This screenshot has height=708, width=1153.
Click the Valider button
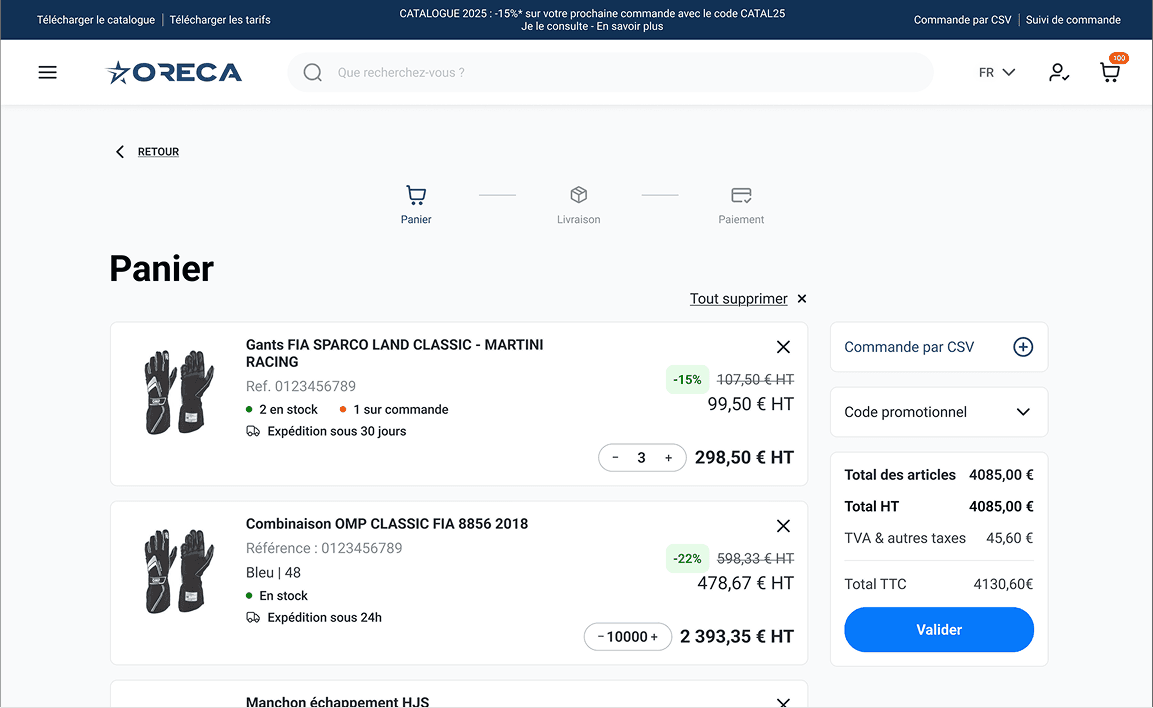point(939,629)
